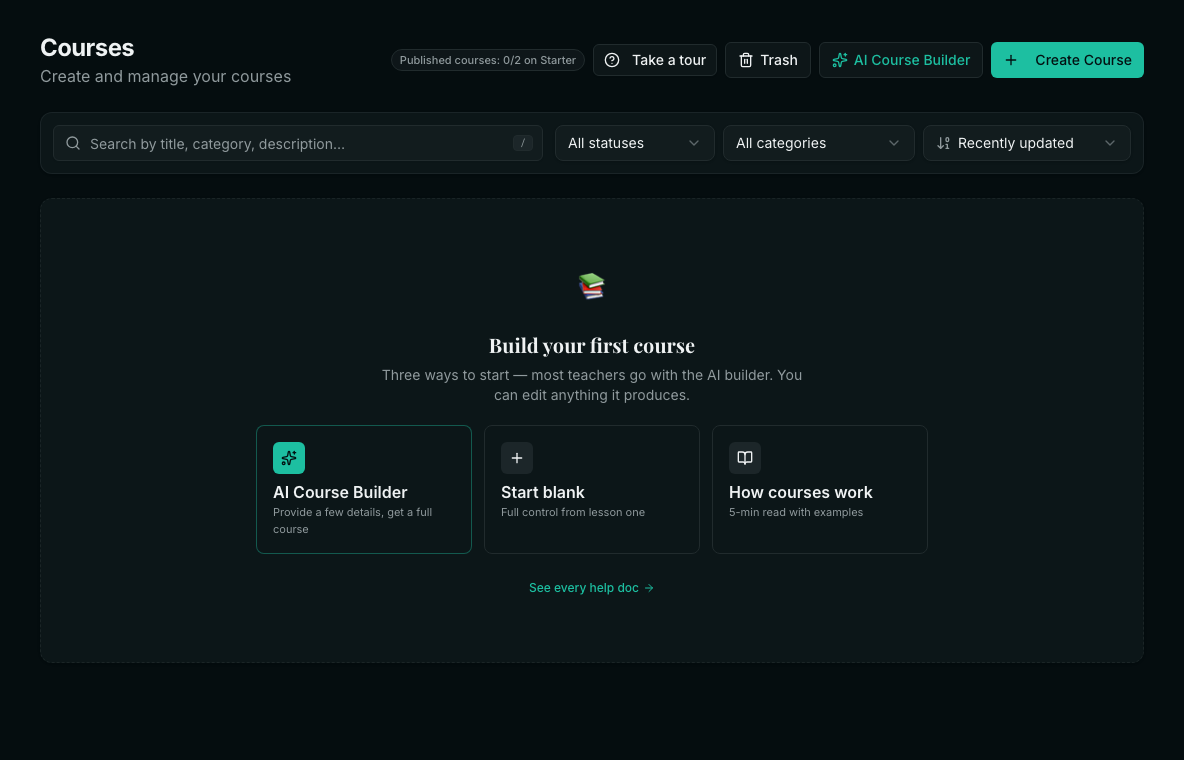The width and height of the screenshot is (1184, 760).
Task: Start the Take a tour walkthrough
Action: coord(655,60)
